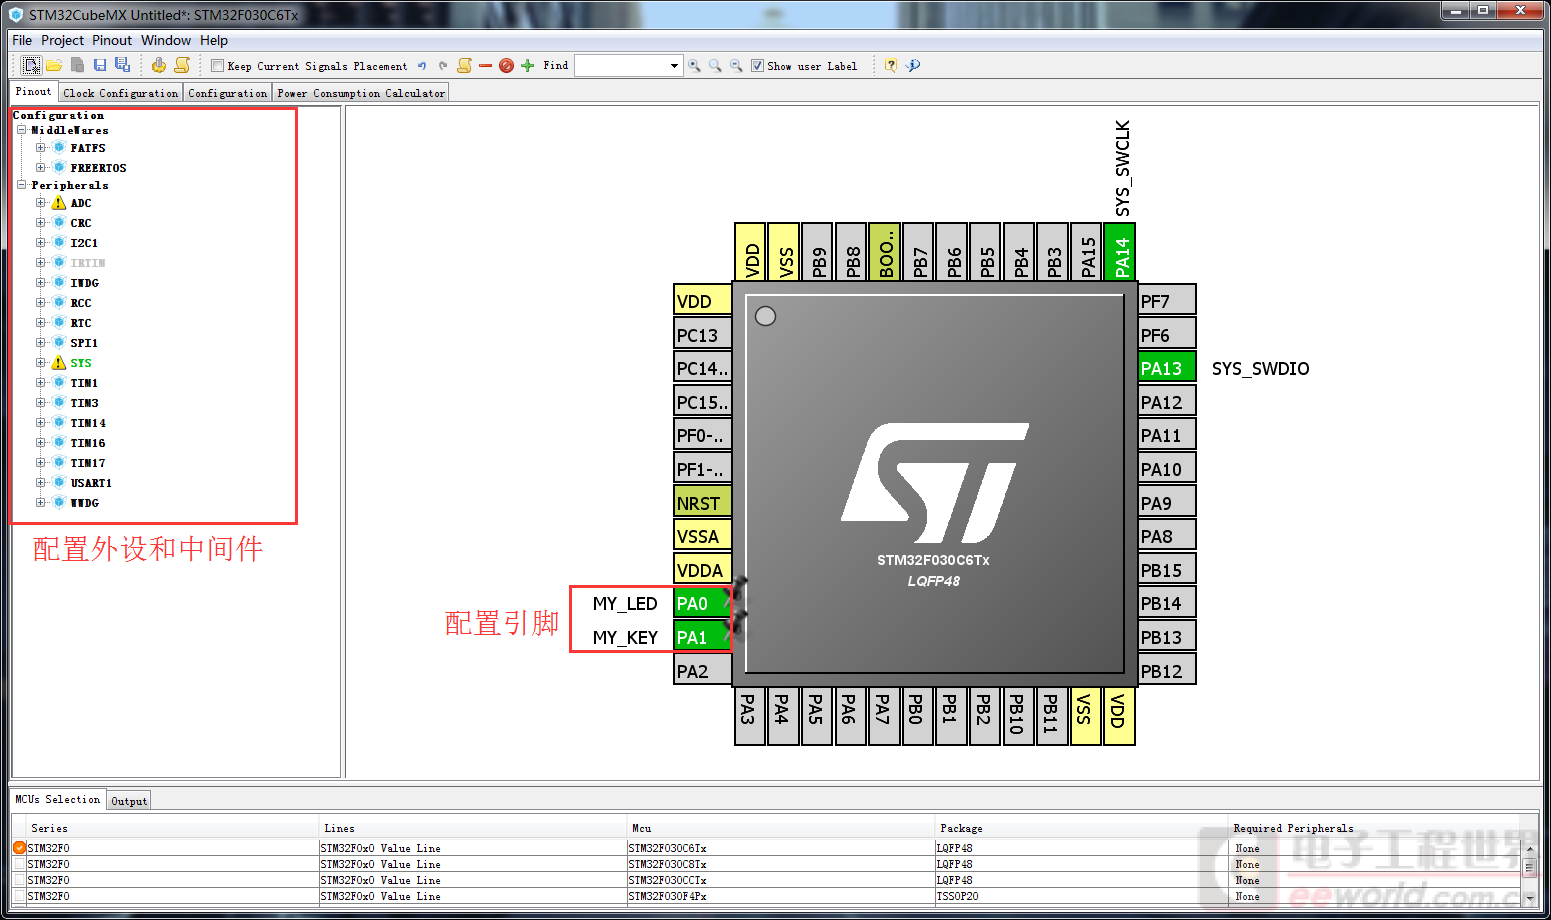Enable Keep Current Signals Placement checkbox
The height and width of the screenshot is (920, 1551).
217,66
